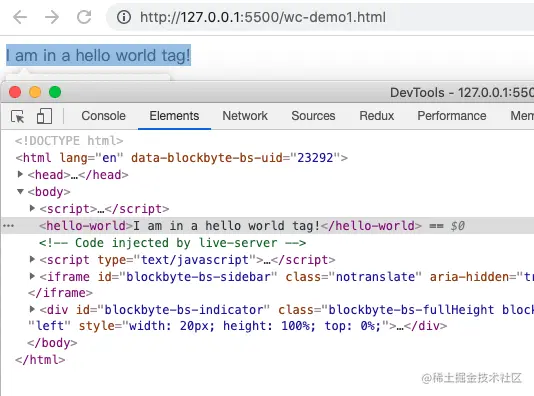Screen dimensions: 534x396
Task: Select the DOCTYPE html line
Action: pos(69,141)
